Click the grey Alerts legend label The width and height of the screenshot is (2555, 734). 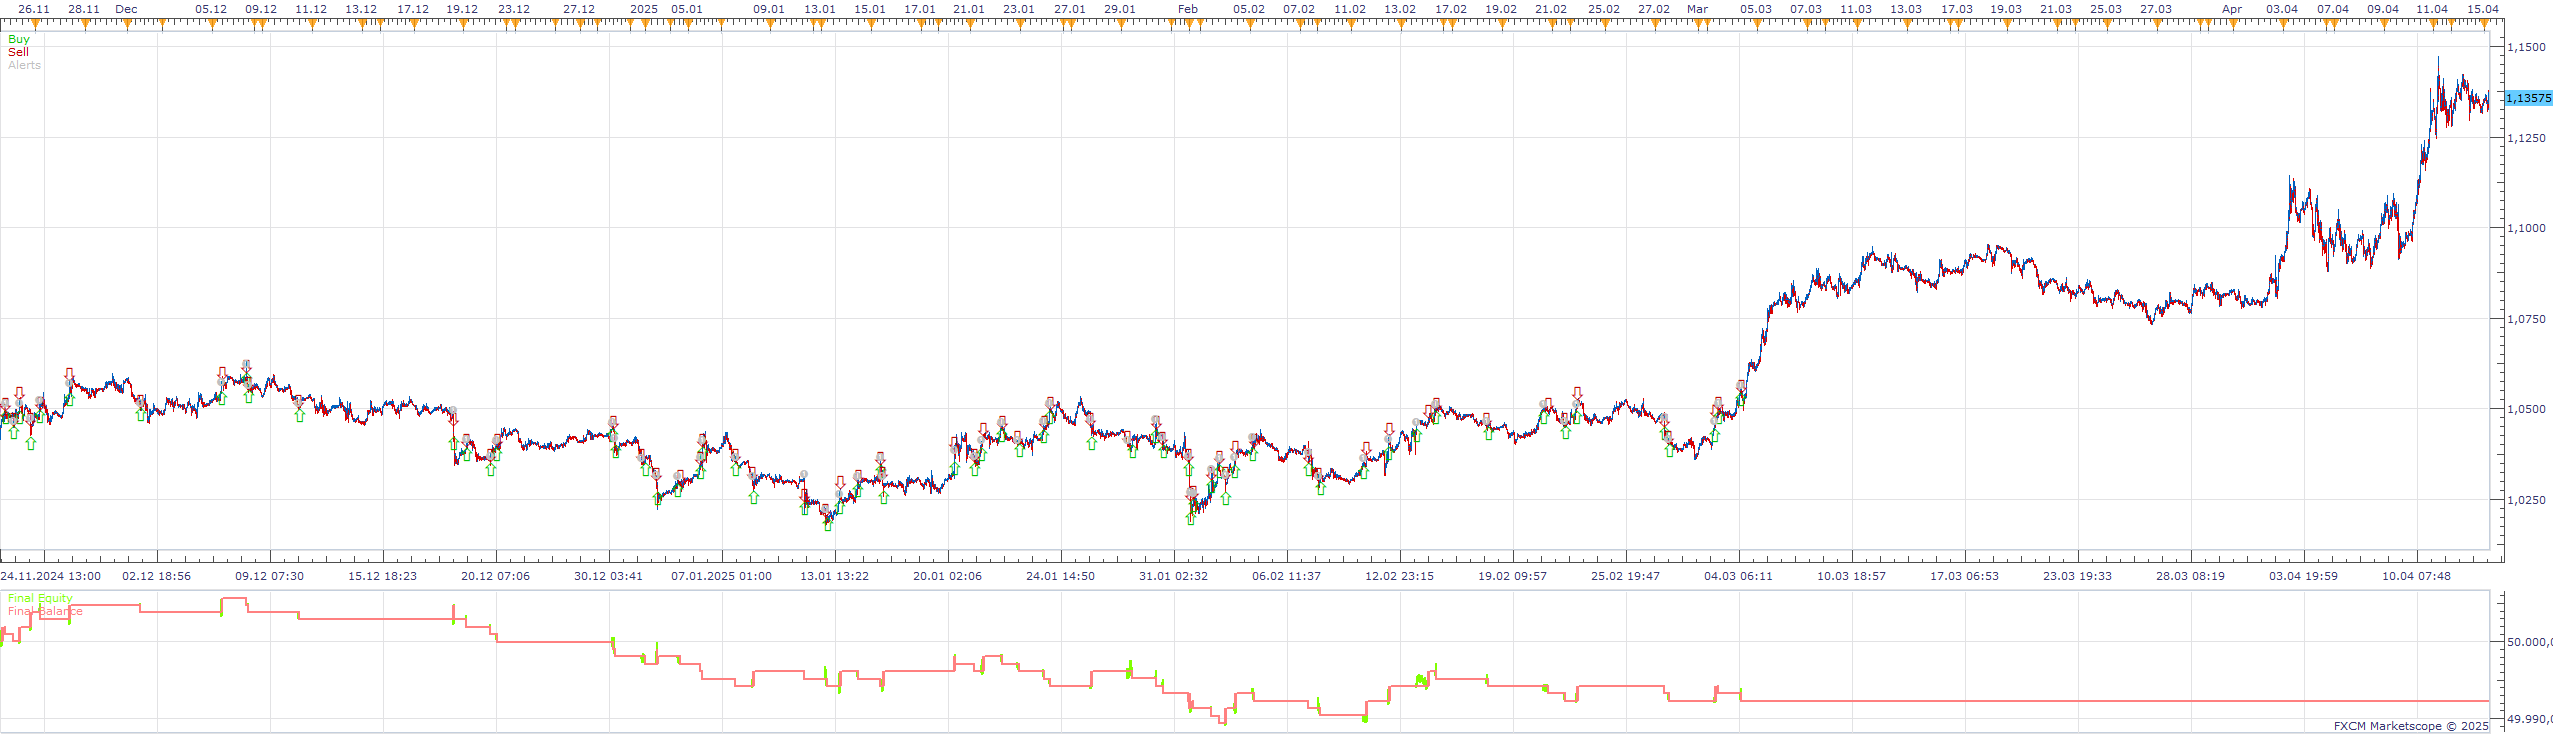click(24, 65)
